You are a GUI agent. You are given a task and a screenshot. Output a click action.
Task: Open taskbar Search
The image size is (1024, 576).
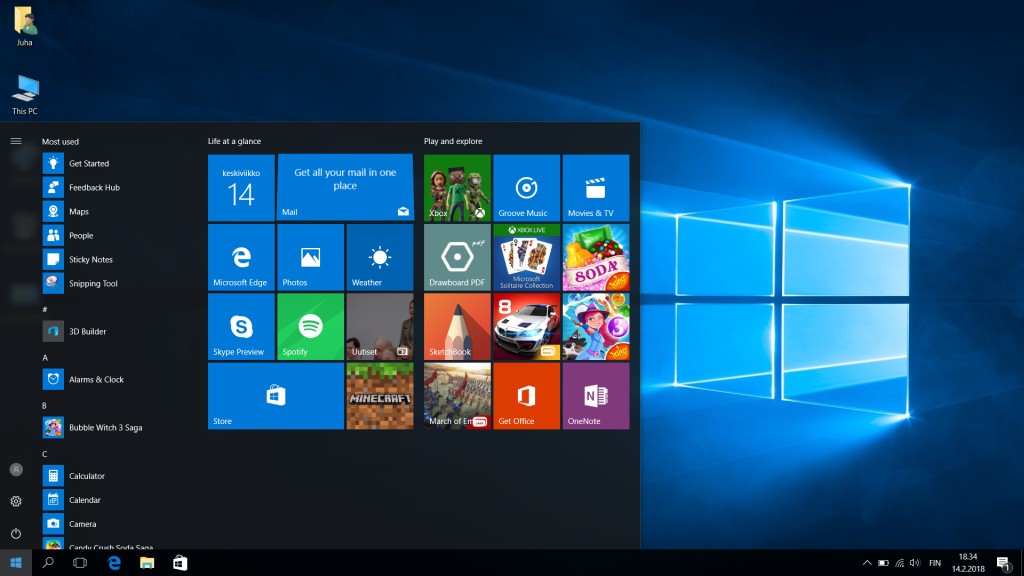[48, 563]
